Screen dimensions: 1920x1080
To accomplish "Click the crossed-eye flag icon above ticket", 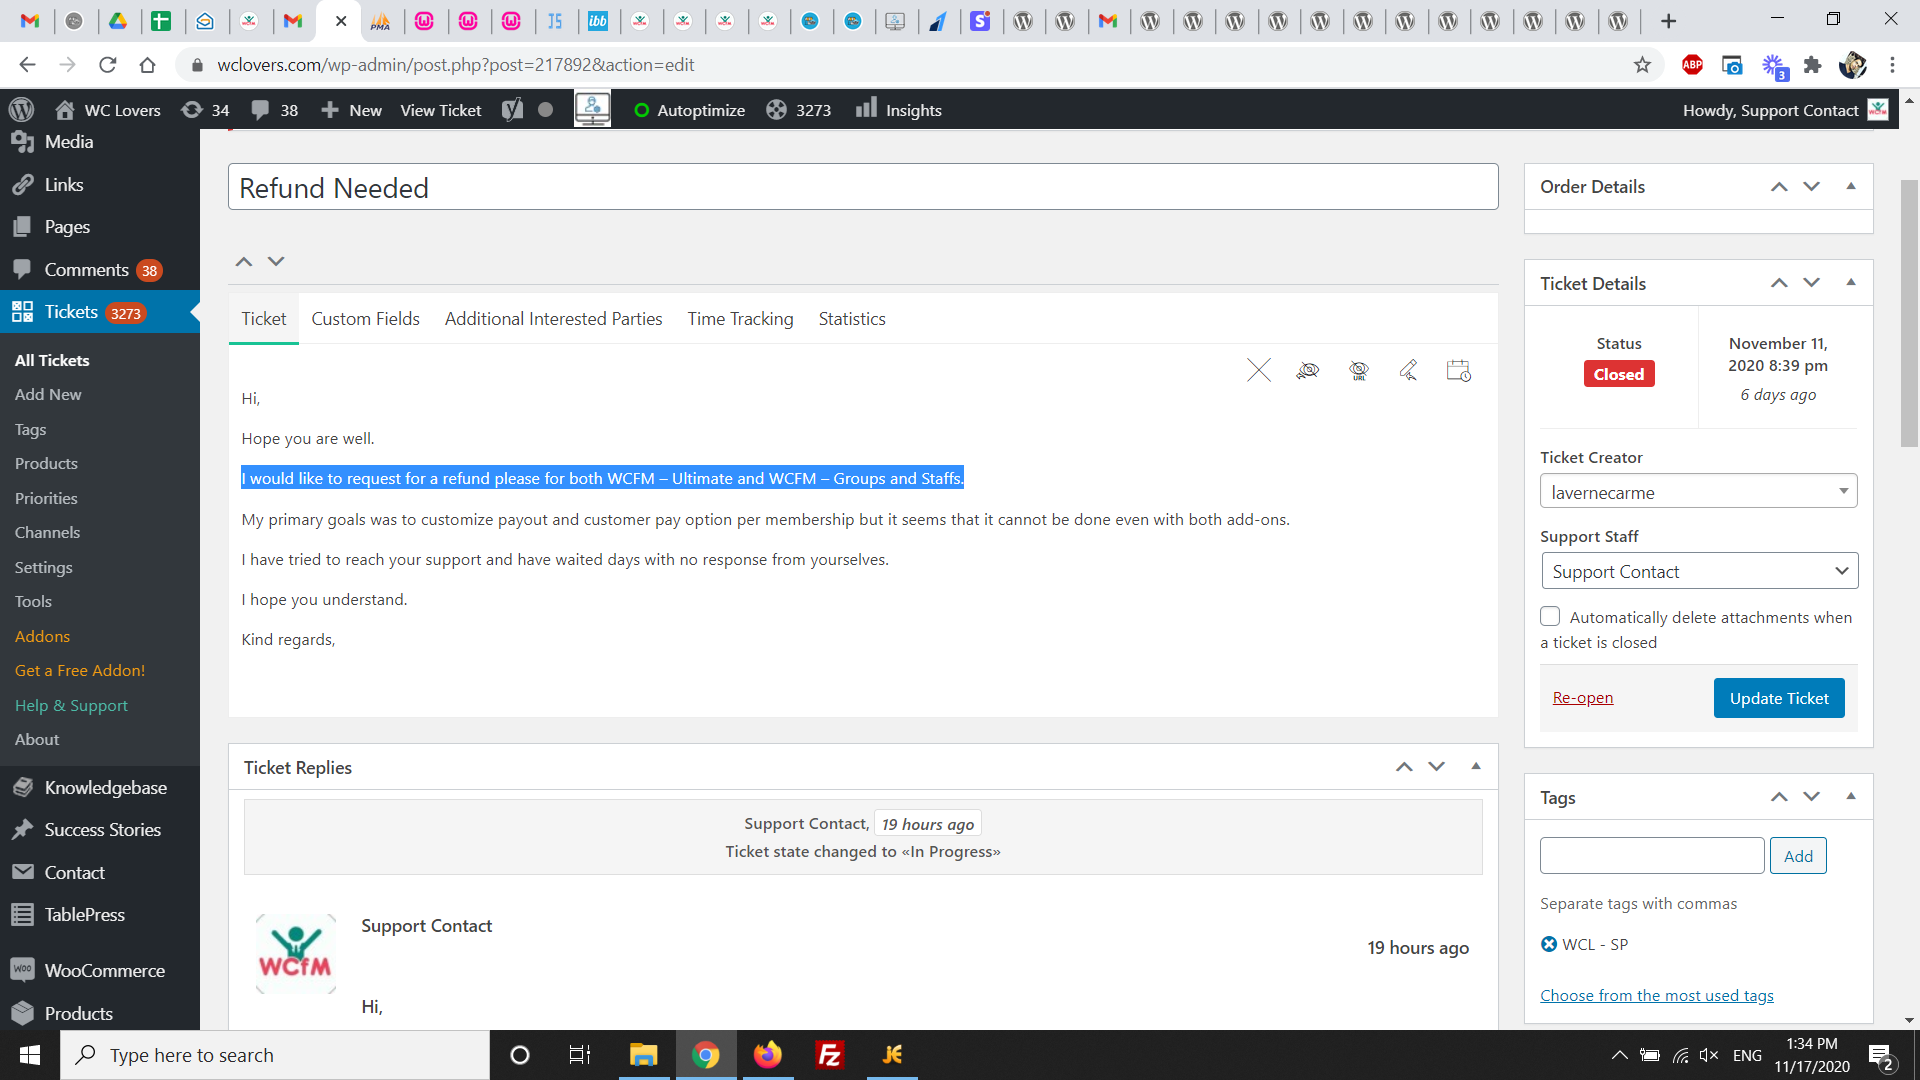I will tap(1308, 371).
